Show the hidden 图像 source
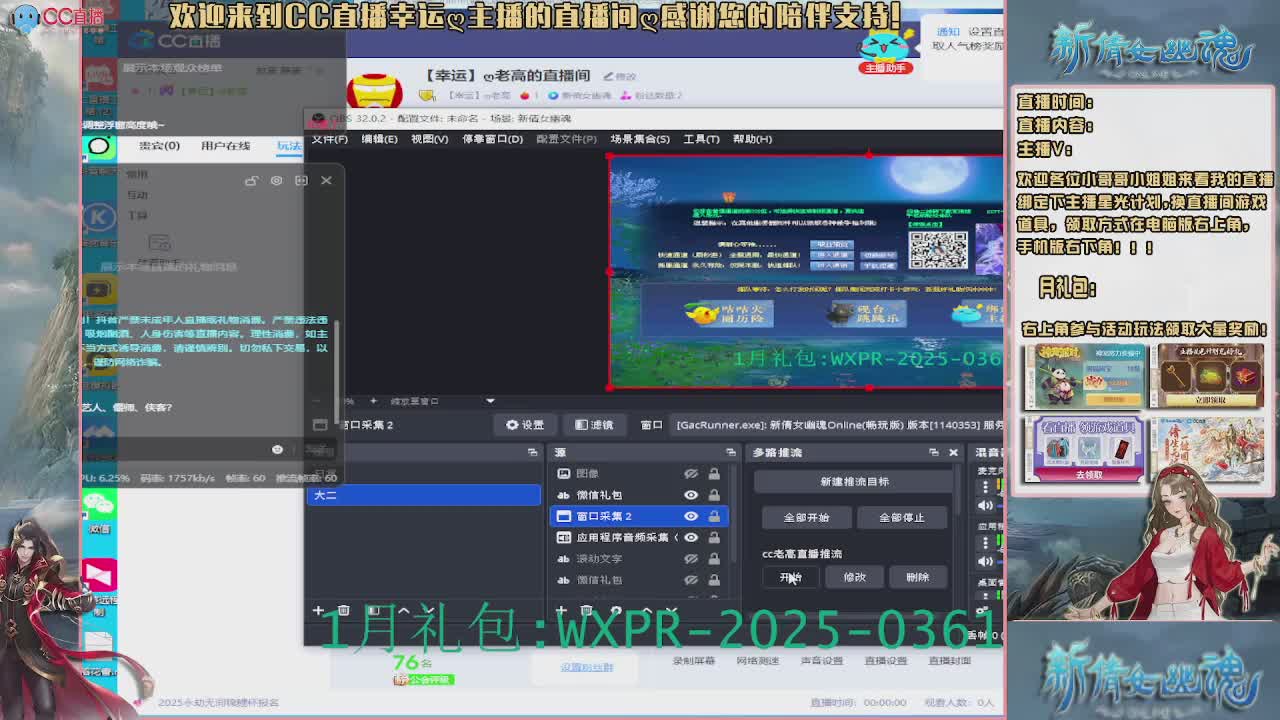 click(691, 473)
